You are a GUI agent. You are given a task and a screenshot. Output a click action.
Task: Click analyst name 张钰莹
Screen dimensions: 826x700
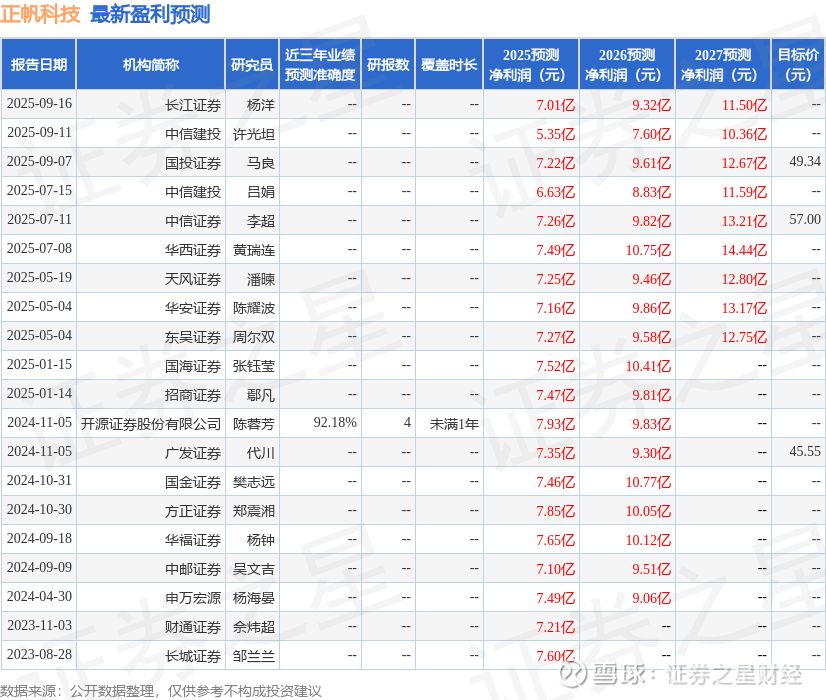254,366
